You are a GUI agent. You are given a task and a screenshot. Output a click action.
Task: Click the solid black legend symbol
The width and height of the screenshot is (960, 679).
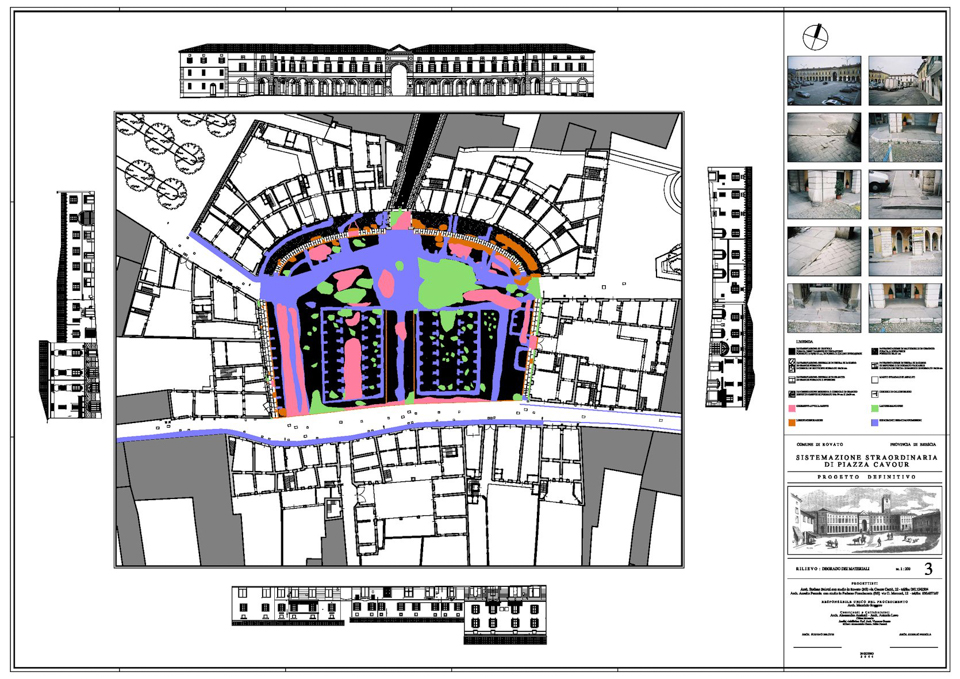[x=792, y=351]
